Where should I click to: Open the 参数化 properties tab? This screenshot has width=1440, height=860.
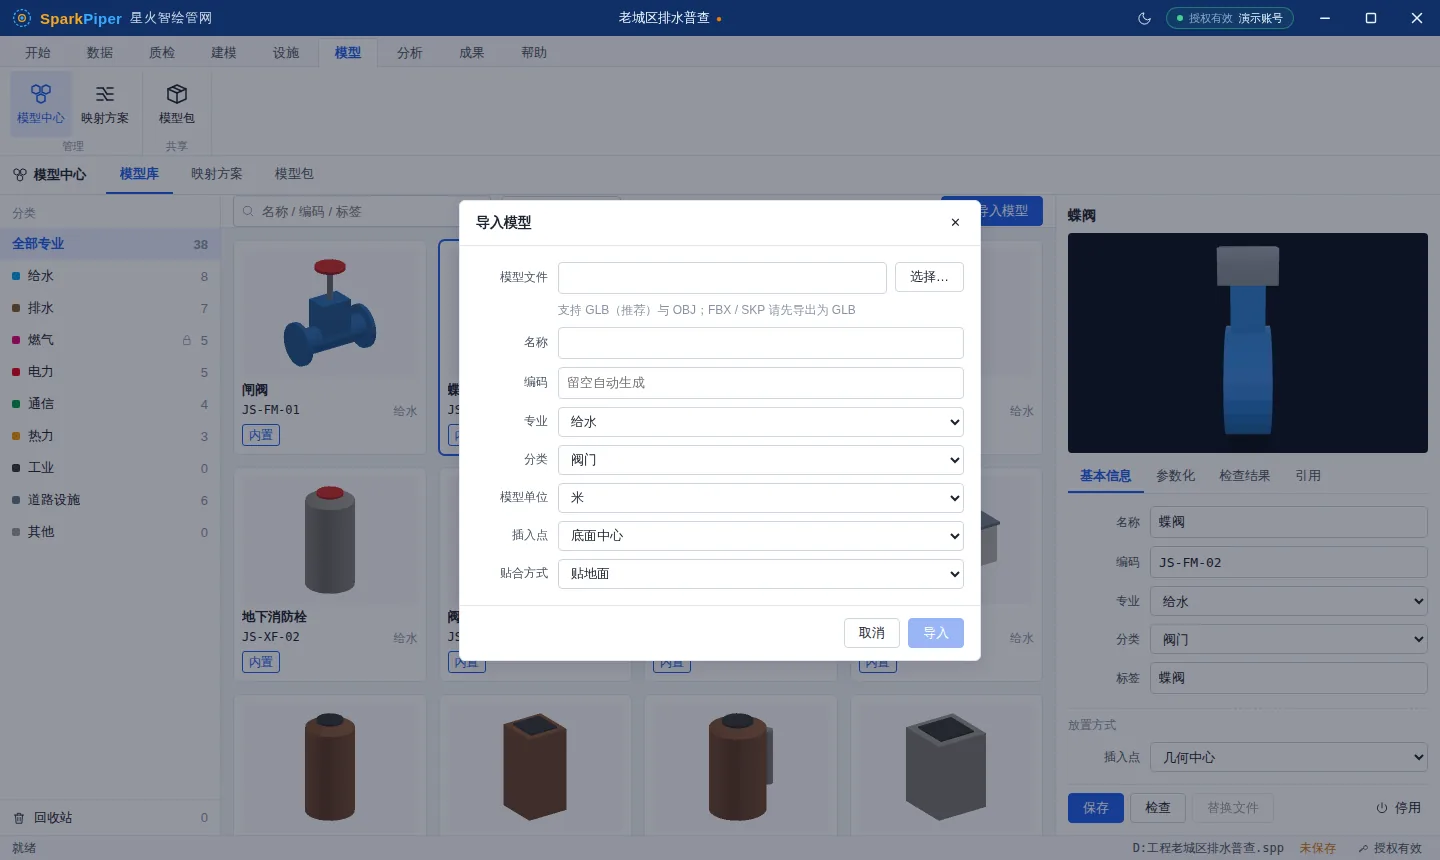[1176, 476]
